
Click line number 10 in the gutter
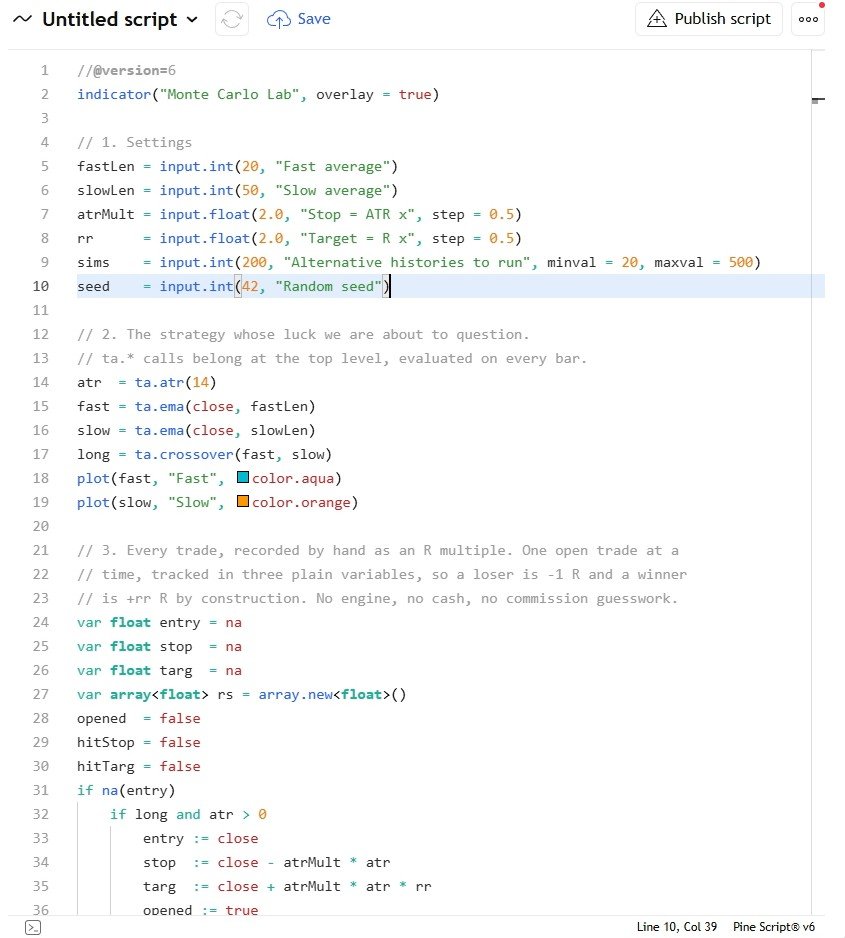point(41,287)
